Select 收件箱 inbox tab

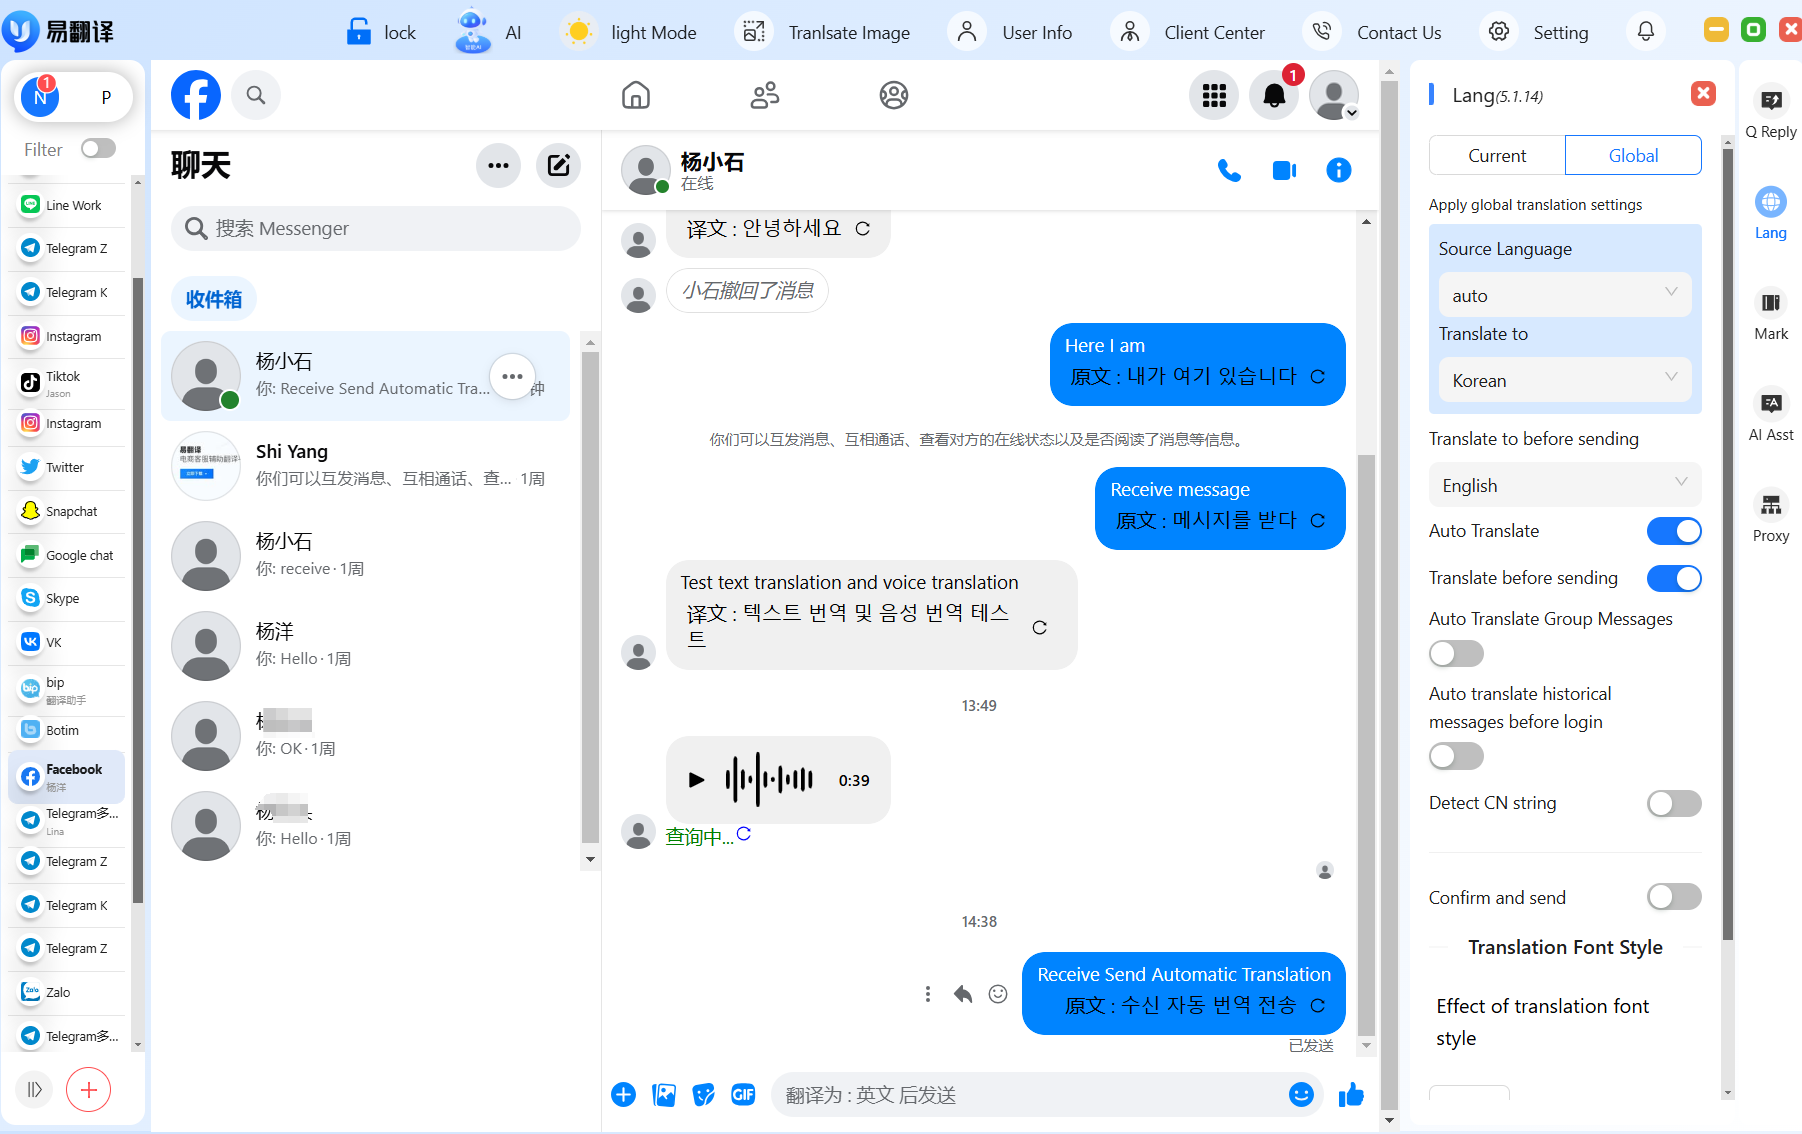[x=214, y=299]
